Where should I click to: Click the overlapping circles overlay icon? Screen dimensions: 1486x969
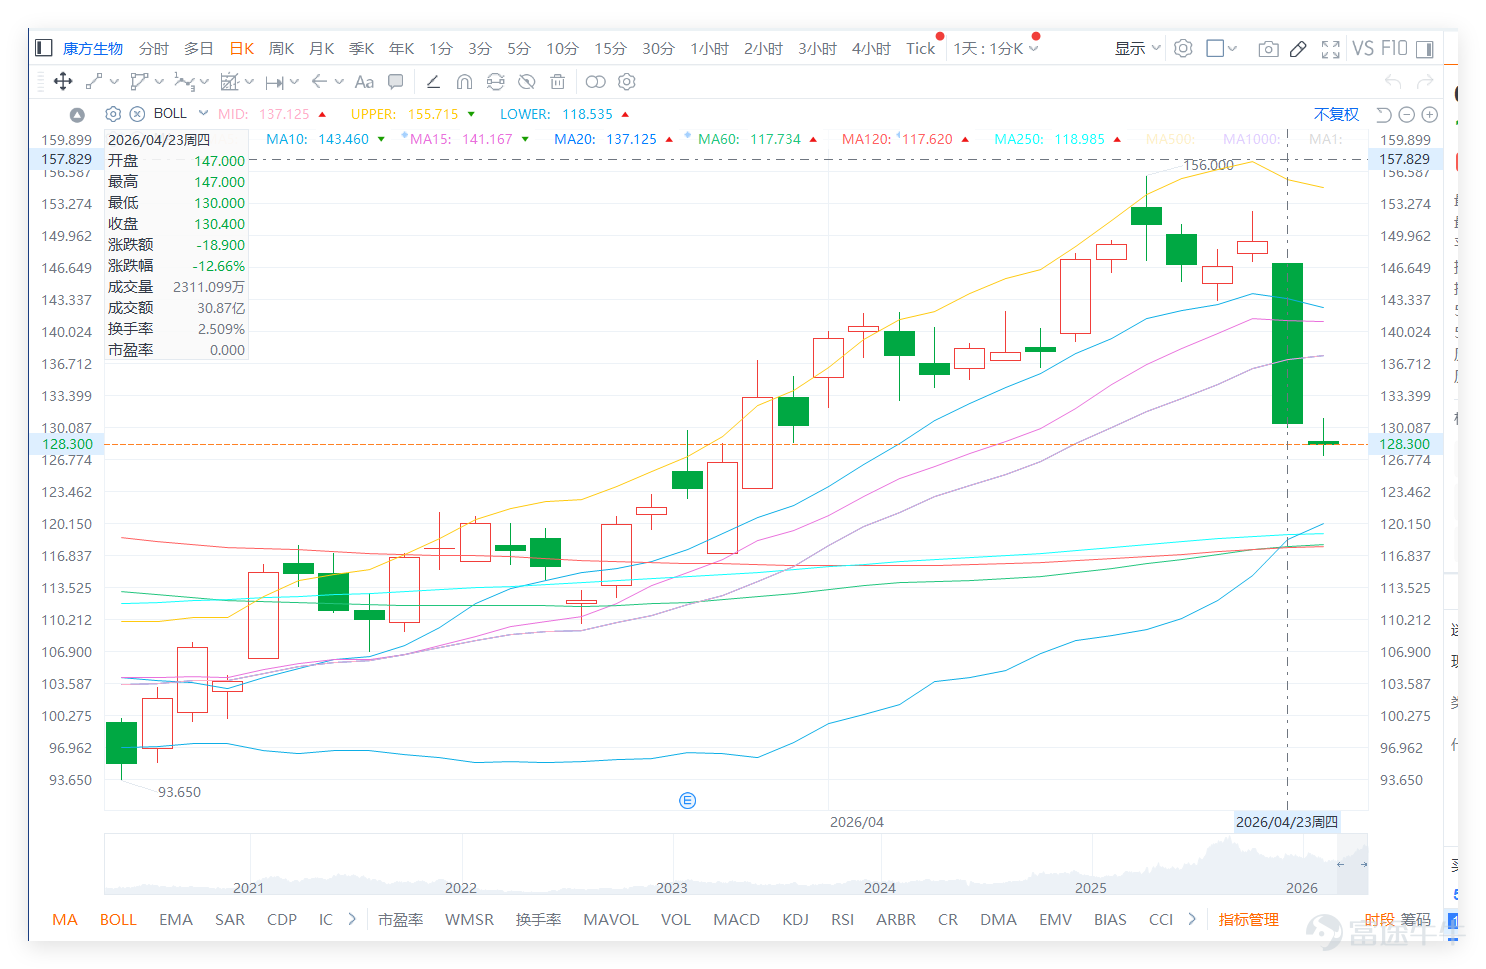(595, 82)
